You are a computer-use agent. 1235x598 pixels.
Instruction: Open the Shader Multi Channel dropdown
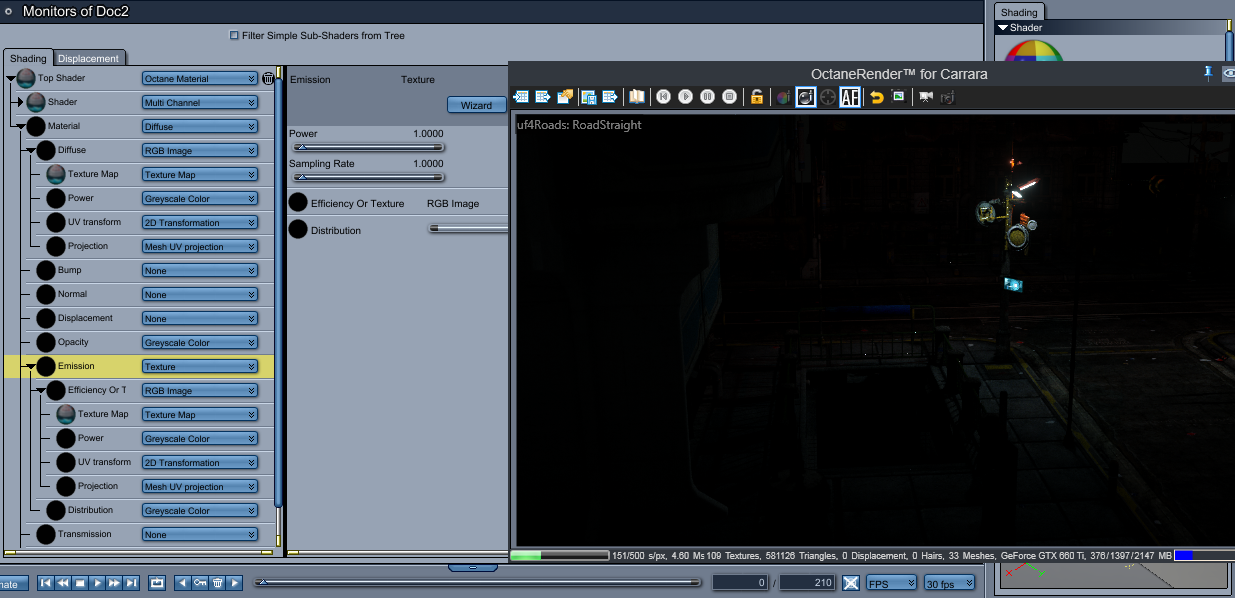(200, 102)
